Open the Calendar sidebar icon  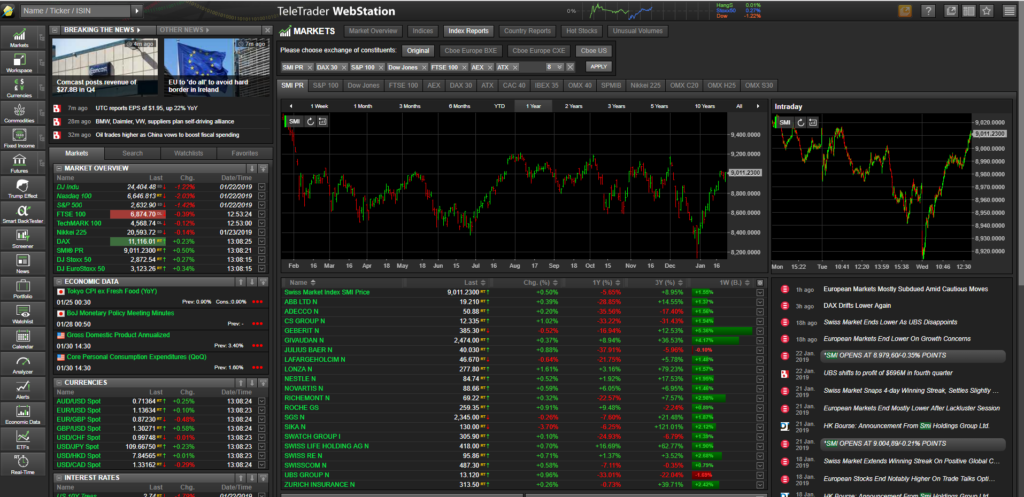[20, 340]
